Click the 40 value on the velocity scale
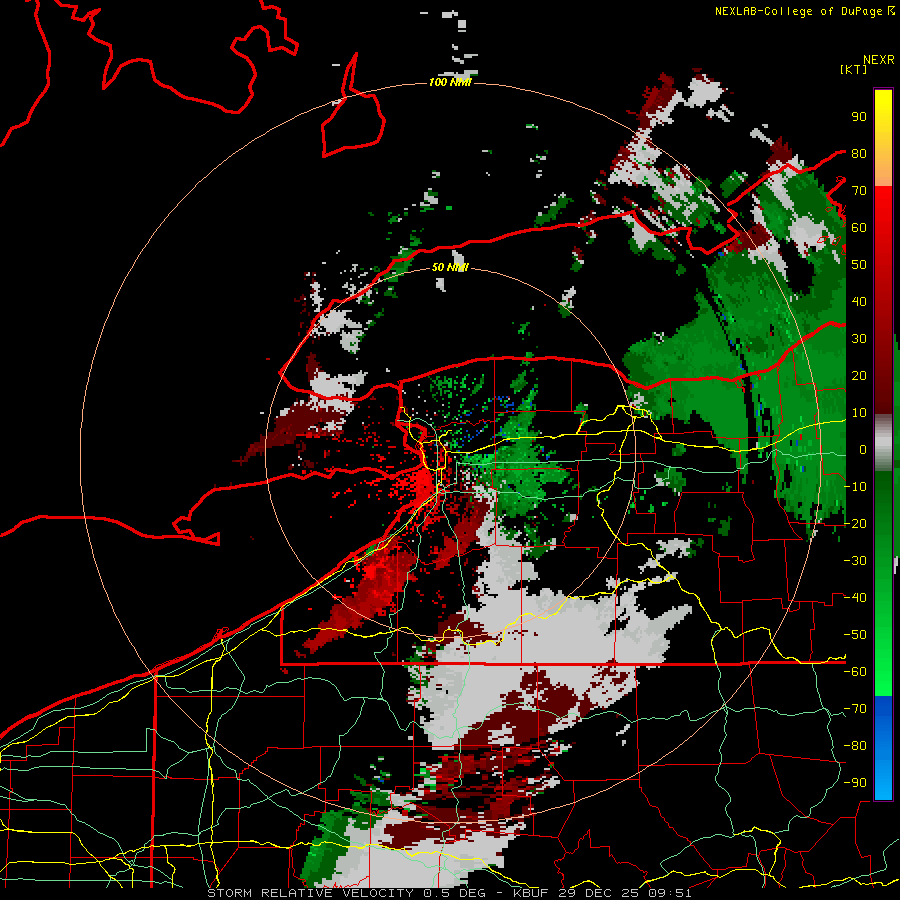This screenshot has height=900, width=900. point(859,301)
